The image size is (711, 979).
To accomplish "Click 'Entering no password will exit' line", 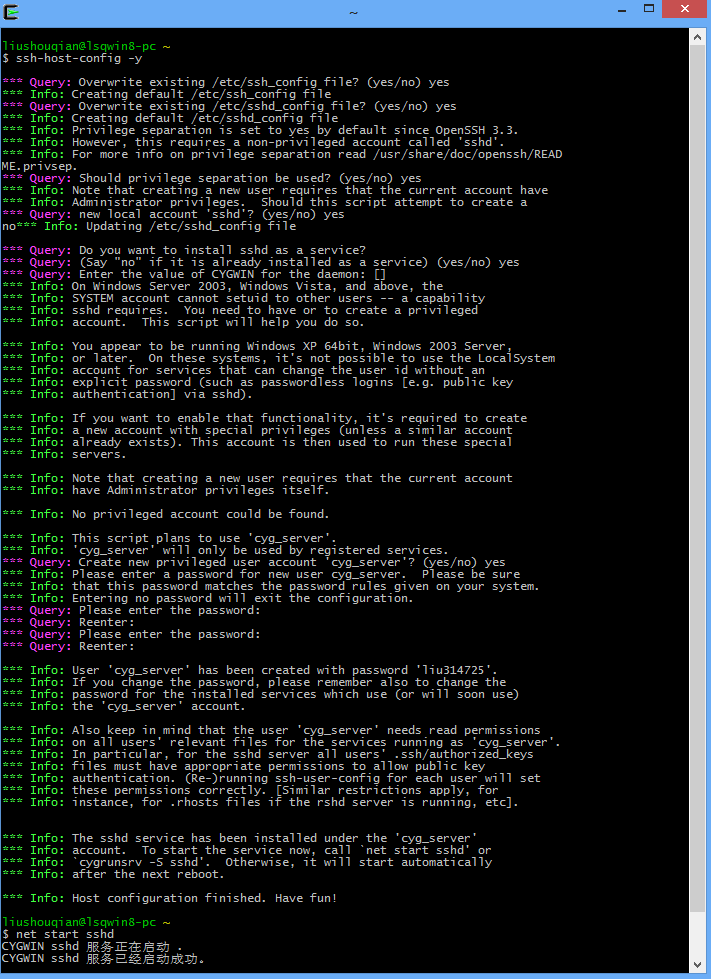I will click(208, 598).
